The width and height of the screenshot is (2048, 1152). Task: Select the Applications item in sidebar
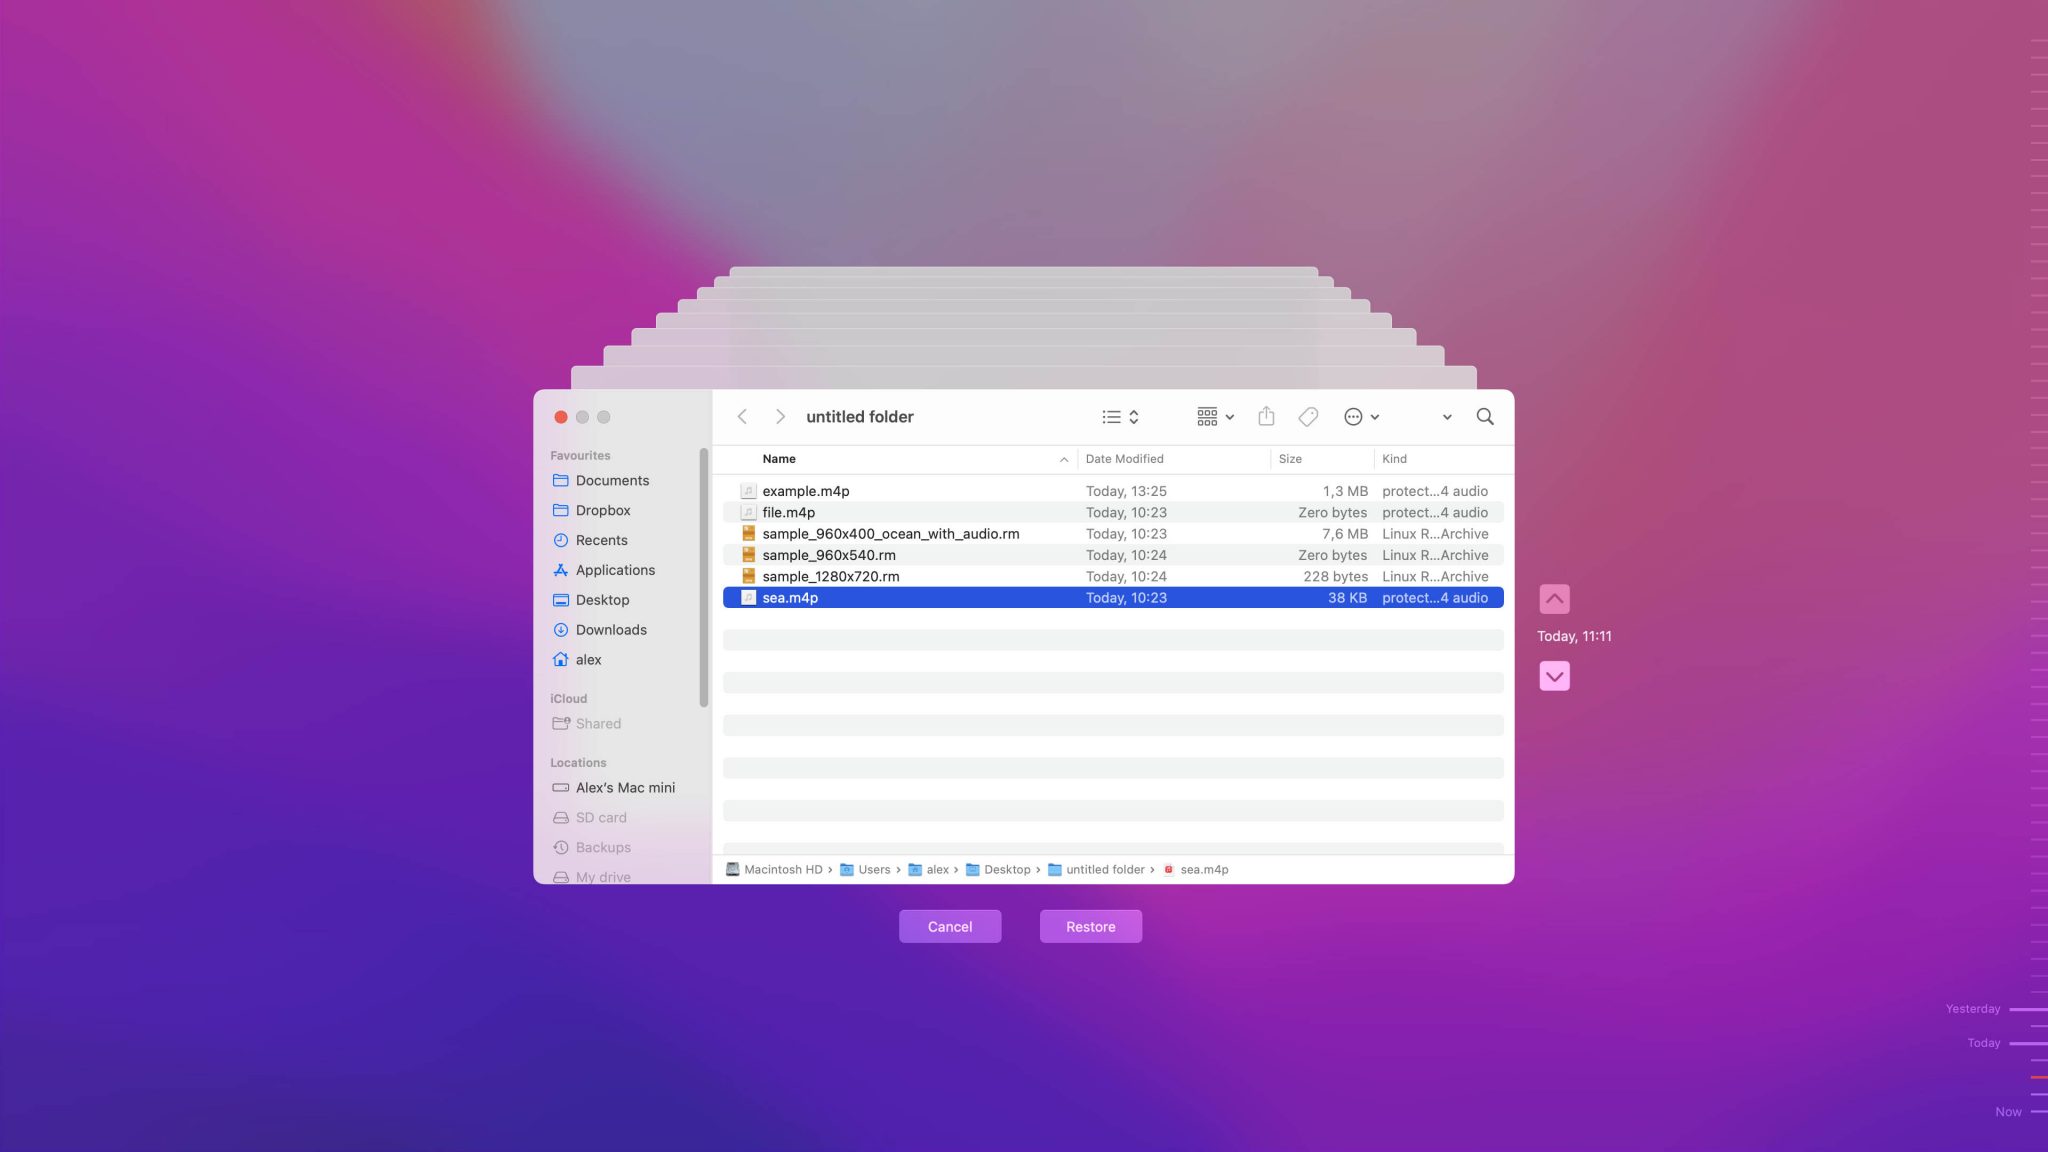[615, 570]
